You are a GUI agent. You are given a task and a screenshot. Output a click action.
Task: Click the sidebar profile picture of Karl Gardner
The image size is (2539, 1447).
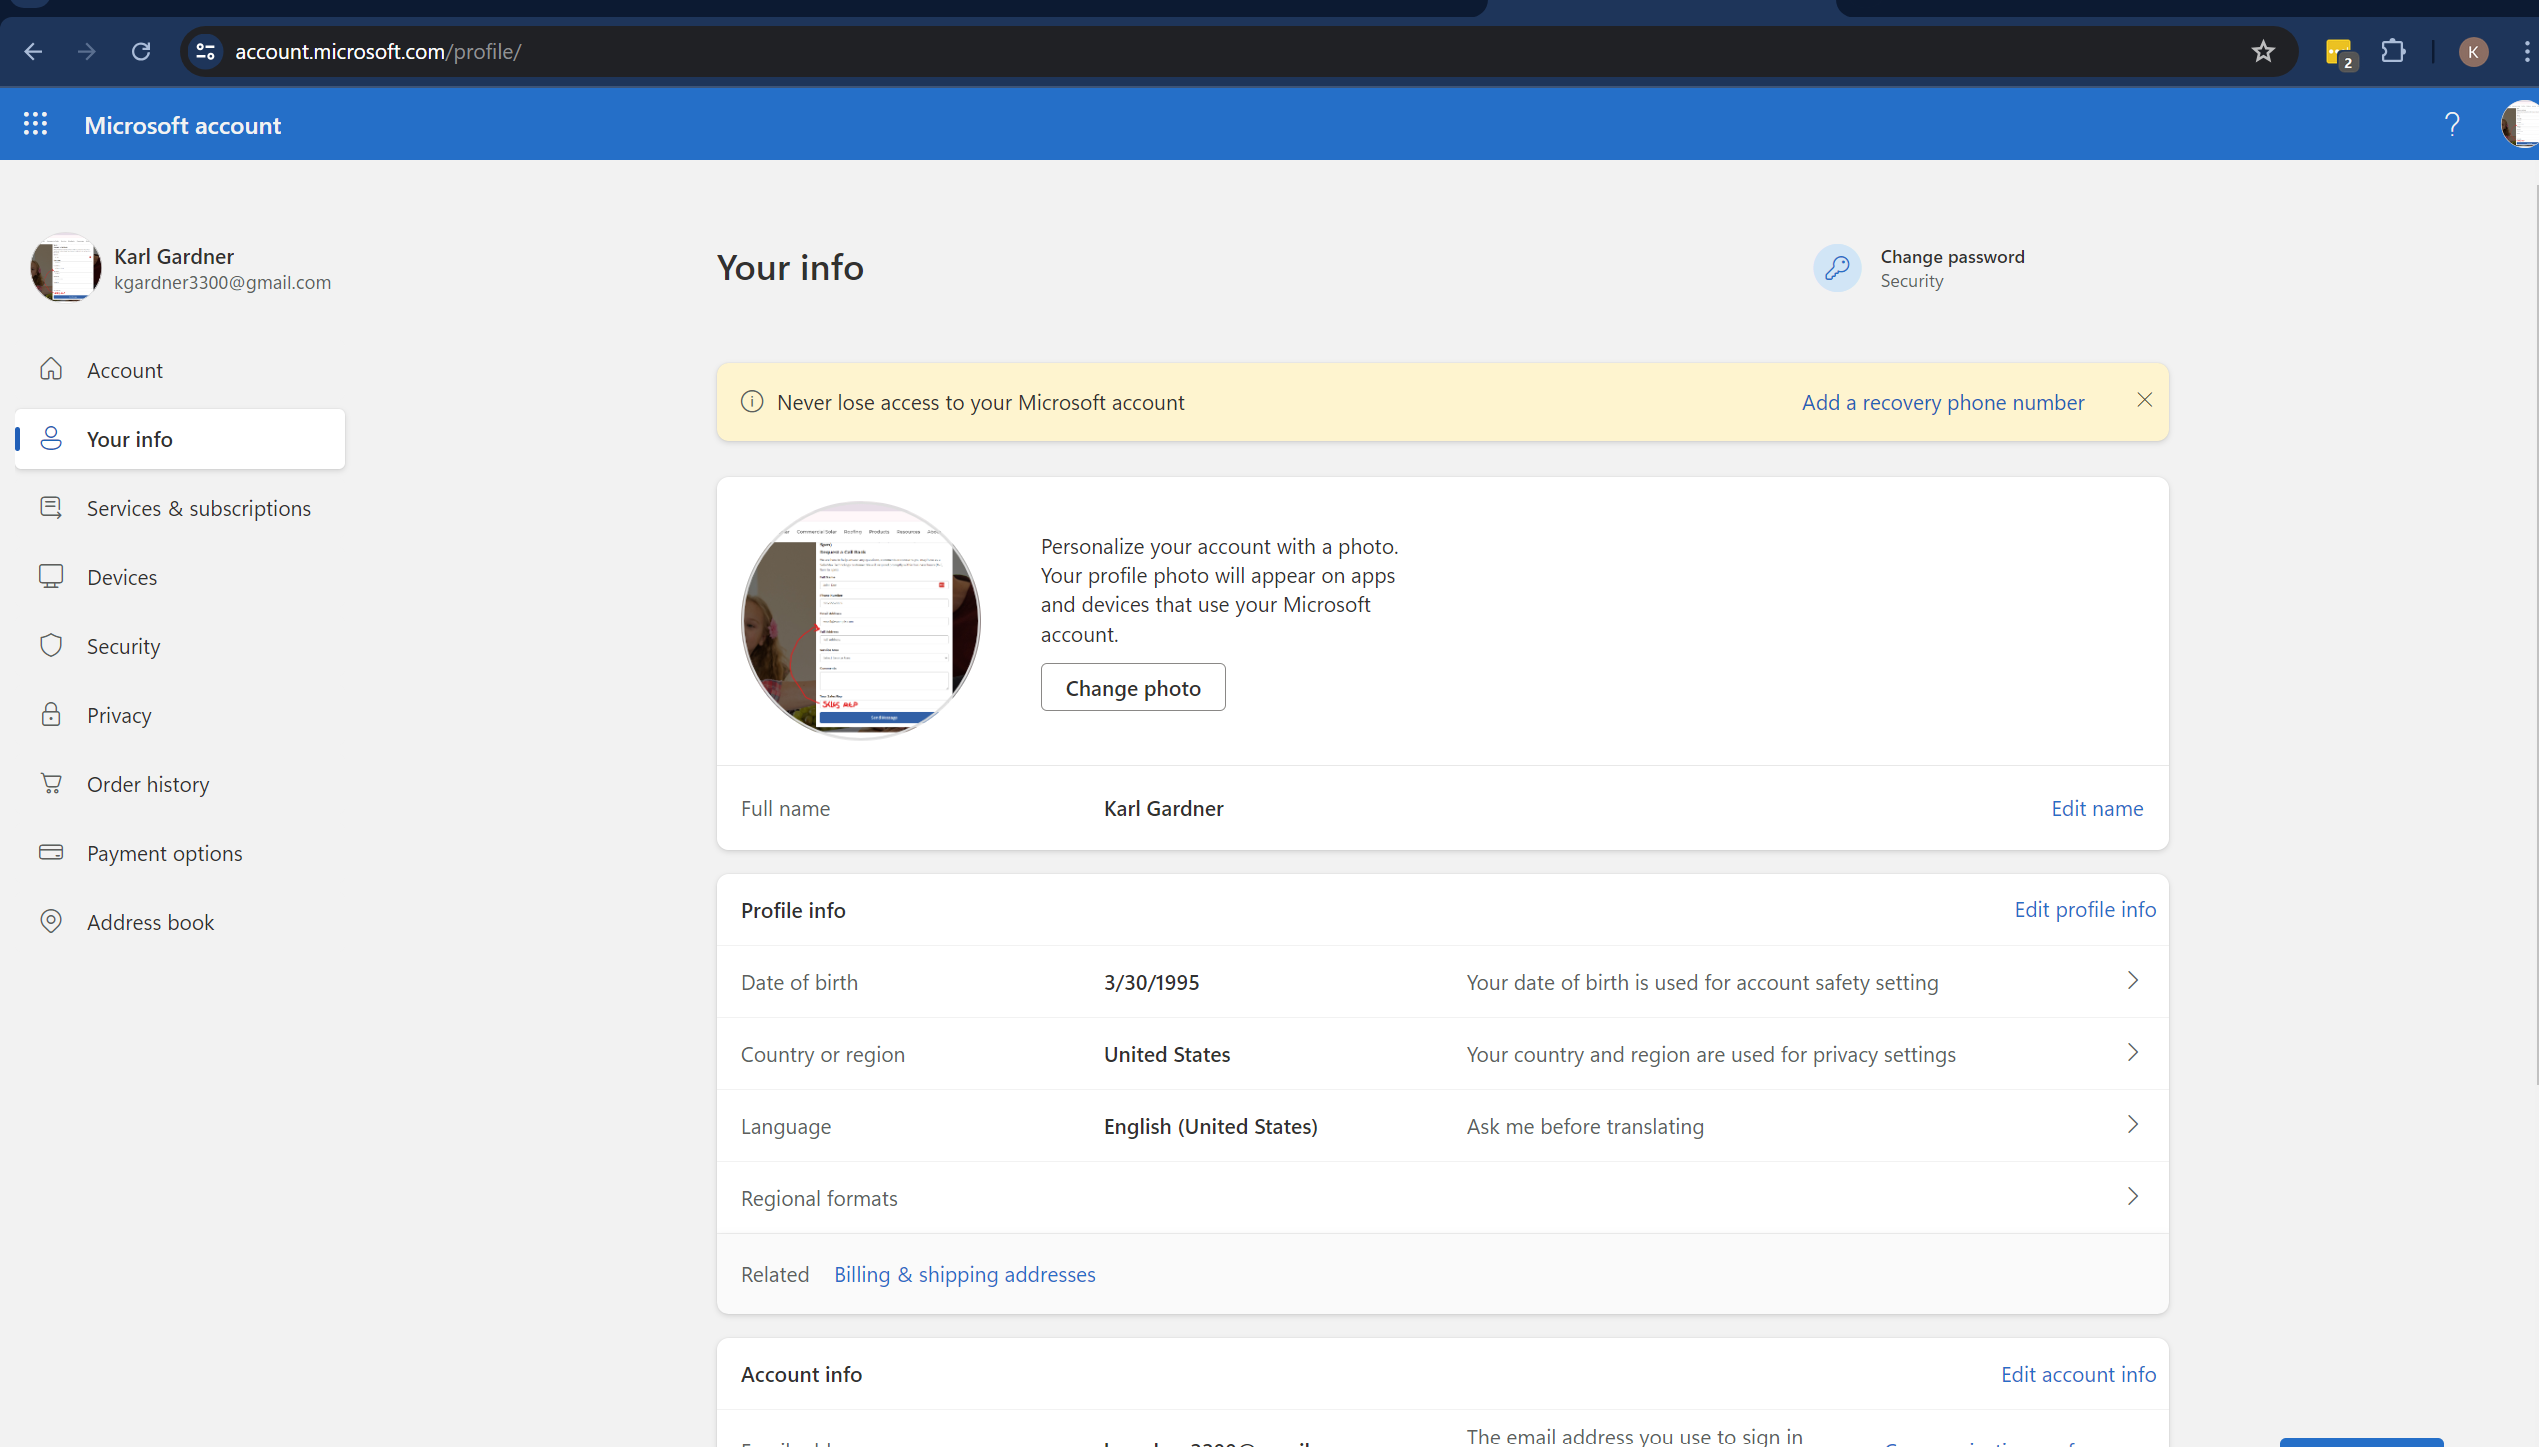click(66, 268)
